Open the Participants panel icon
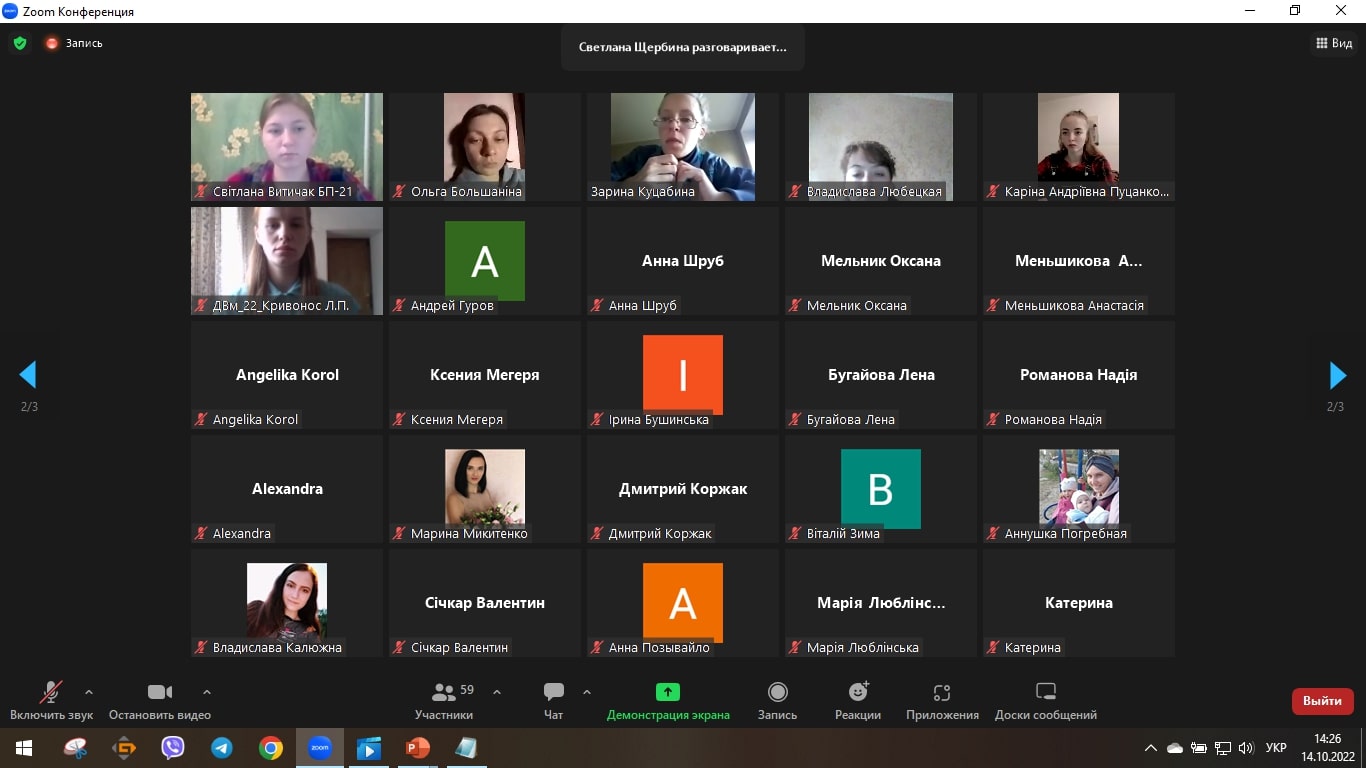Viewport: 1366px width, 768px height. 443,692
